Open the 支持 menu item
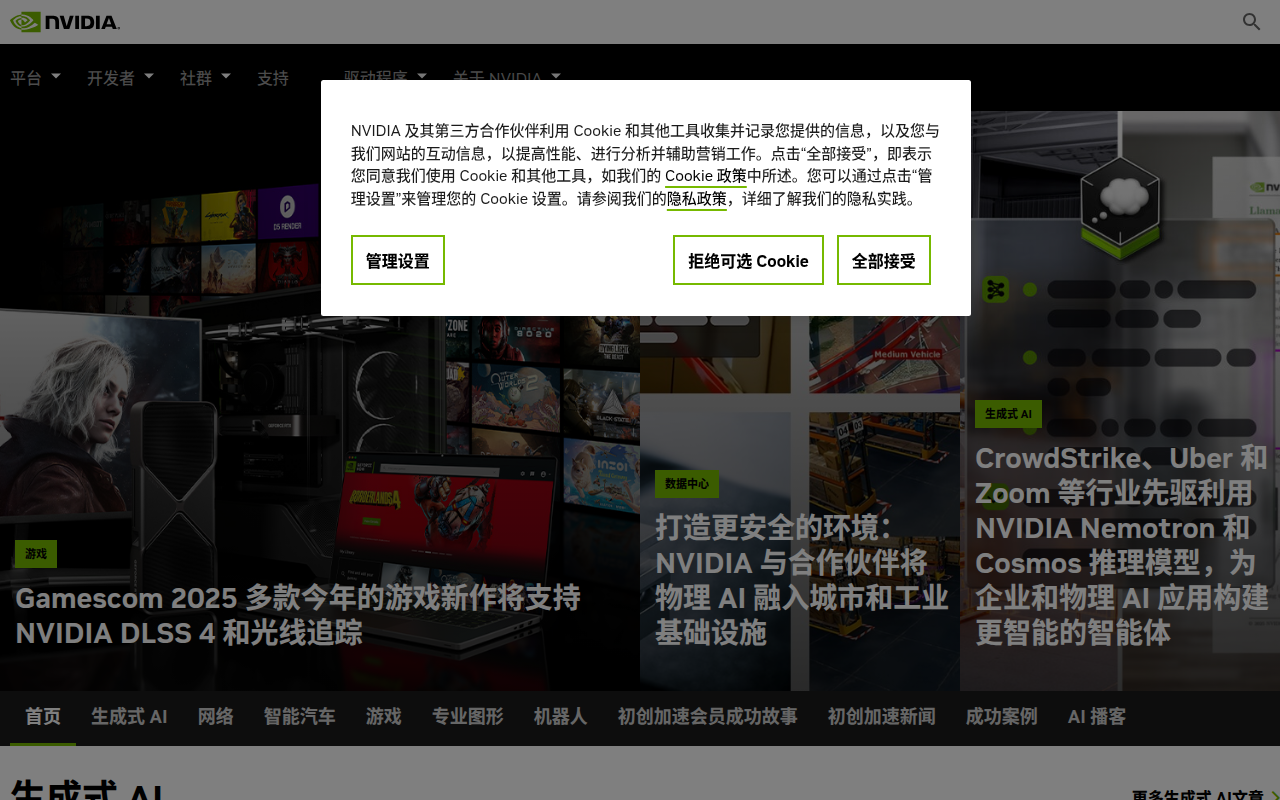This screenshot has width=1280, height=800. [x=273, y=77]
